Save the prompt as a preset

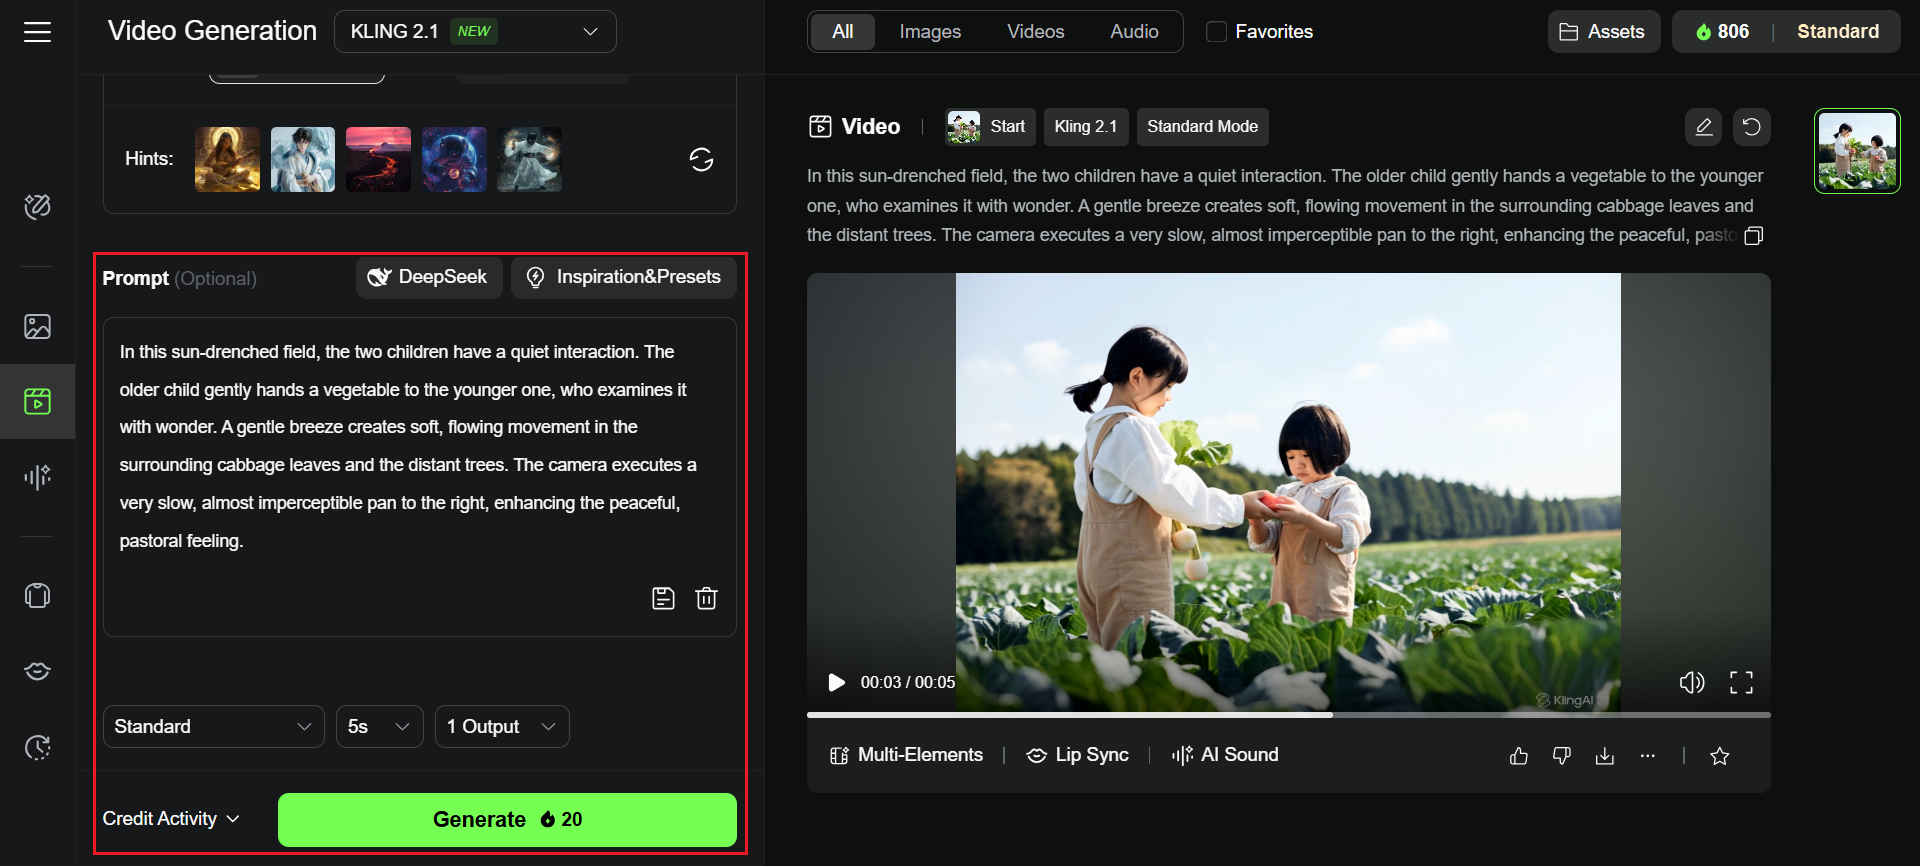point(663,598)
